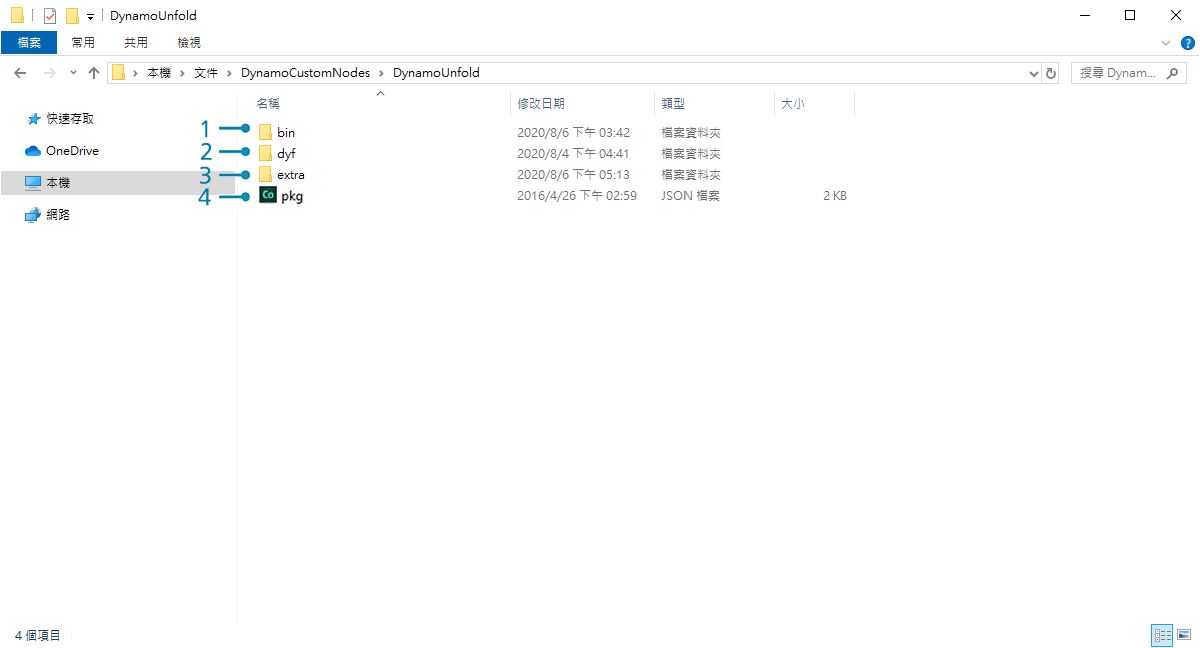
Task: Click the date '2020/8/6 下午 05:13'
Action: 573,175
